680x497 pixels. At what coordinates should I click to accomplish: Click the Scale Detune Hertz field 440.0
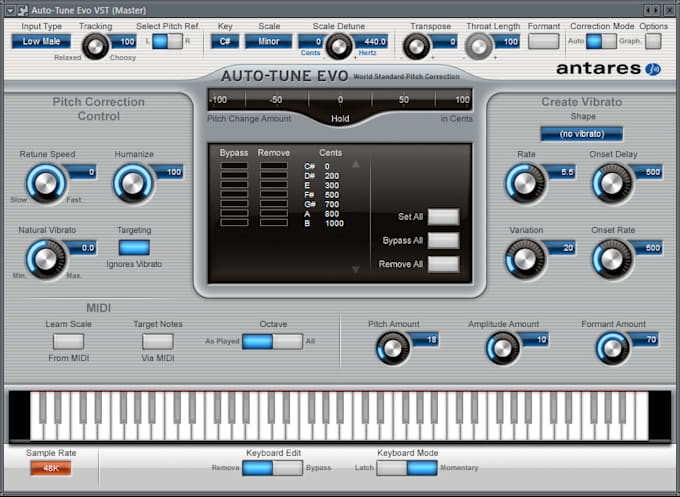coord(371,42)
